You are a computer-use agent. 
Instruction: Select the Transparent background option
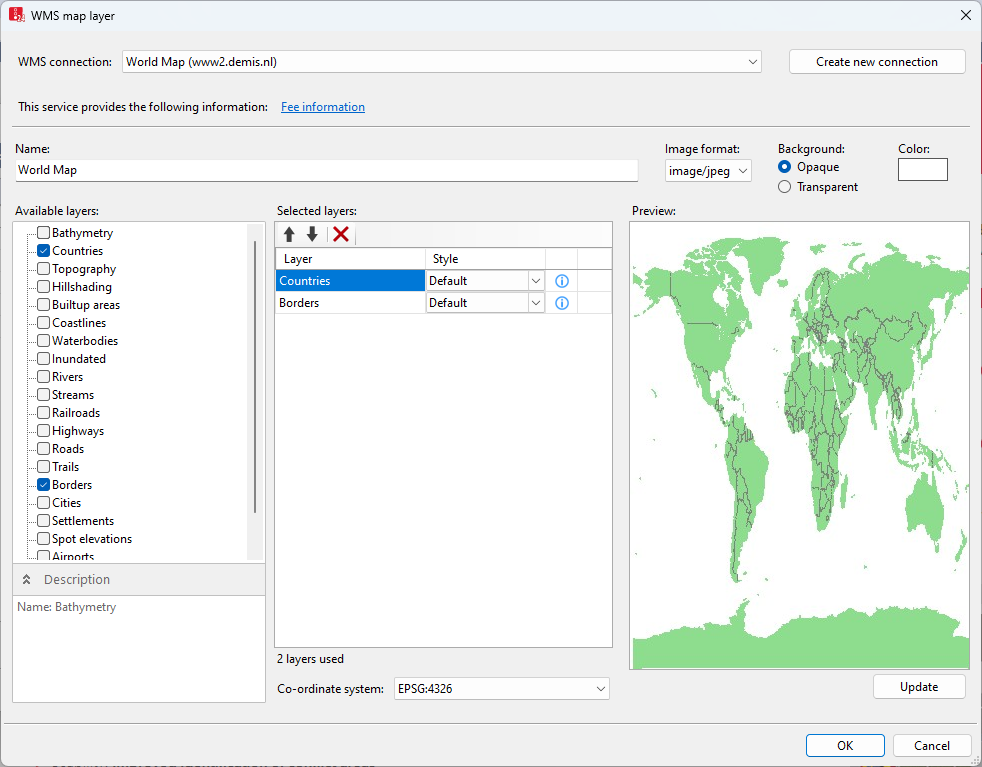(785, 187)
